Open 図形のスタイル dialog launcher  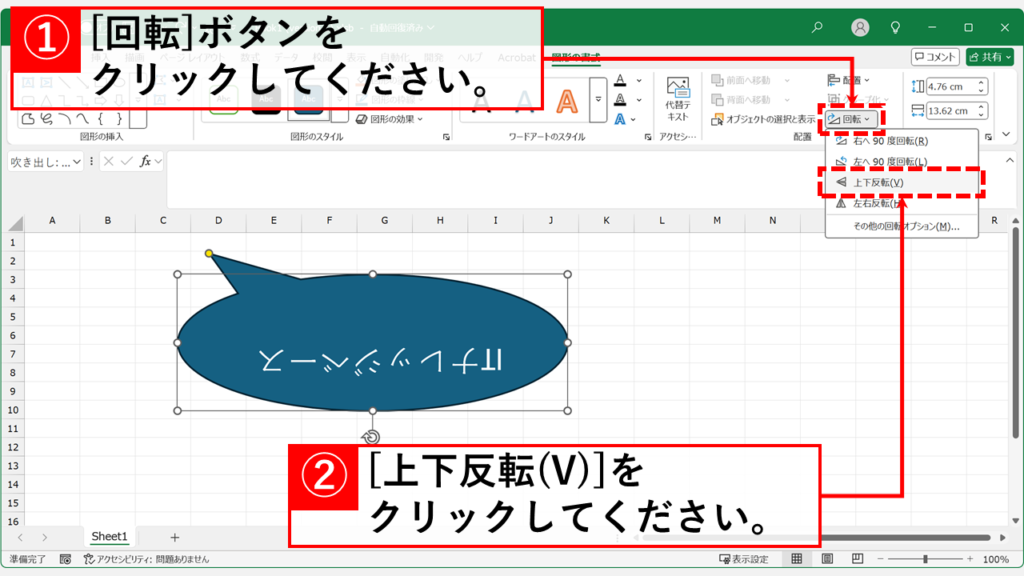446,137
